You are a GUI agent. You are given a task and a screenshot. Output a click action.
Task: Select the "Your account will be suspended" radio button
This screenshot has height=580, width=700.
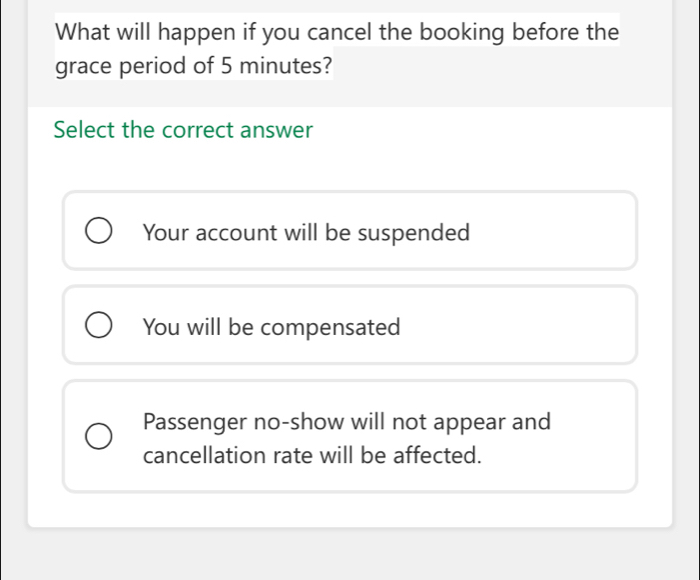98,233
